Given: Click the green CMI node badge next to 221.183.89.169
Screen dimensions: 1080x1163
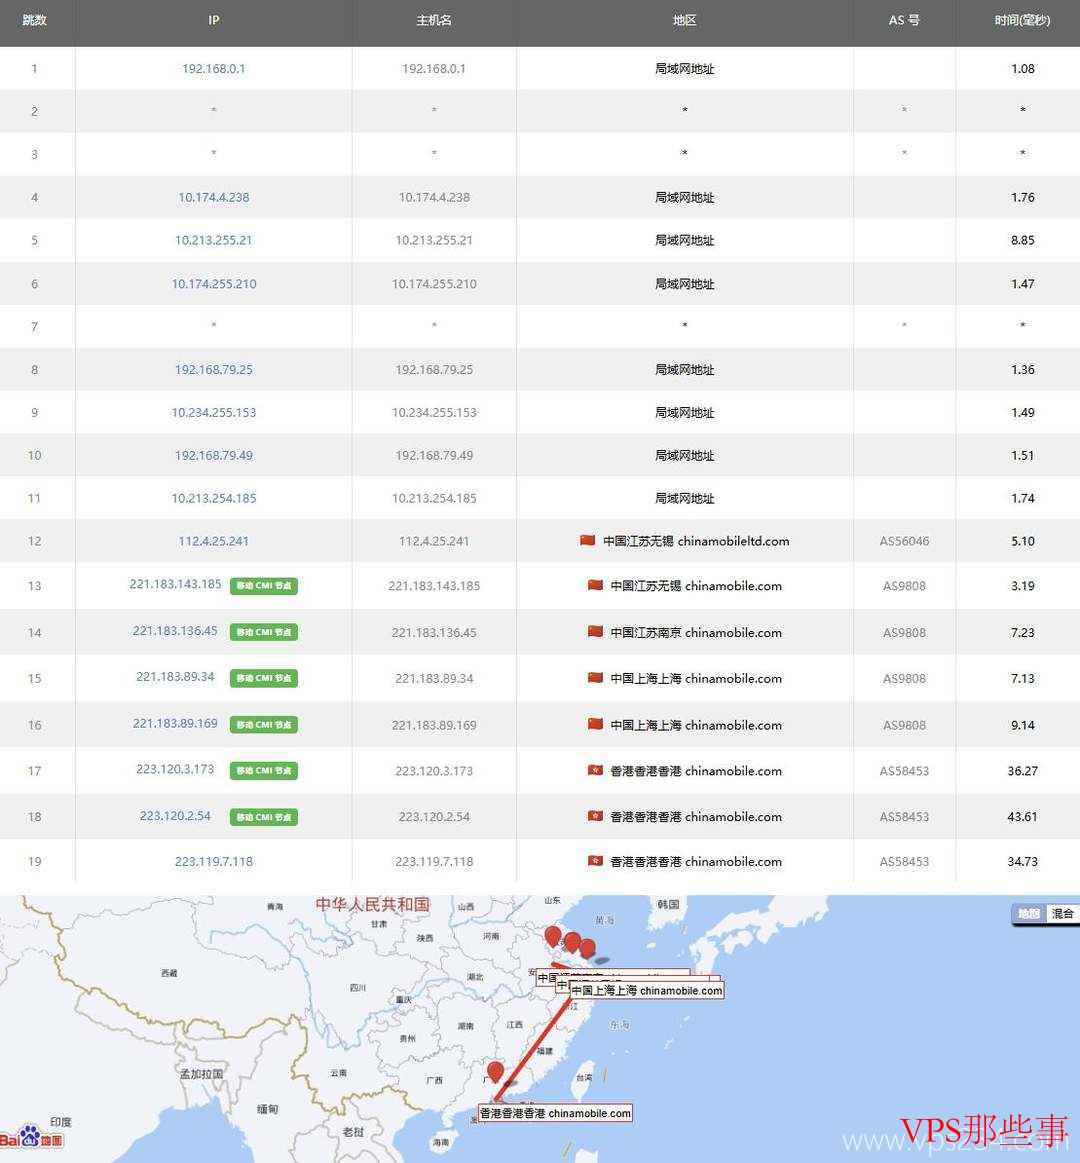Looking at the screenshot, I should coord(263,725).
